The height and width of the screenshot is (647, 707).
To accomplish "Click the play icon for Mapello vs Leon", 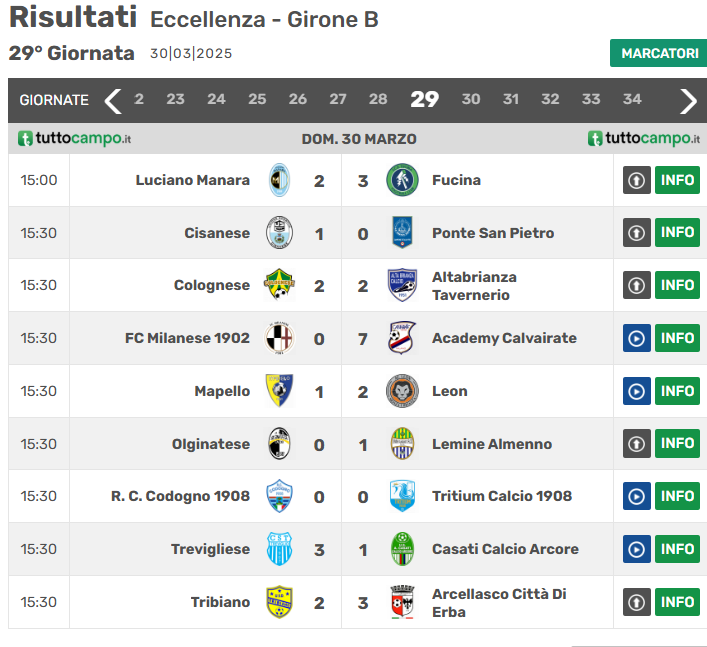I will pos(637,391).
